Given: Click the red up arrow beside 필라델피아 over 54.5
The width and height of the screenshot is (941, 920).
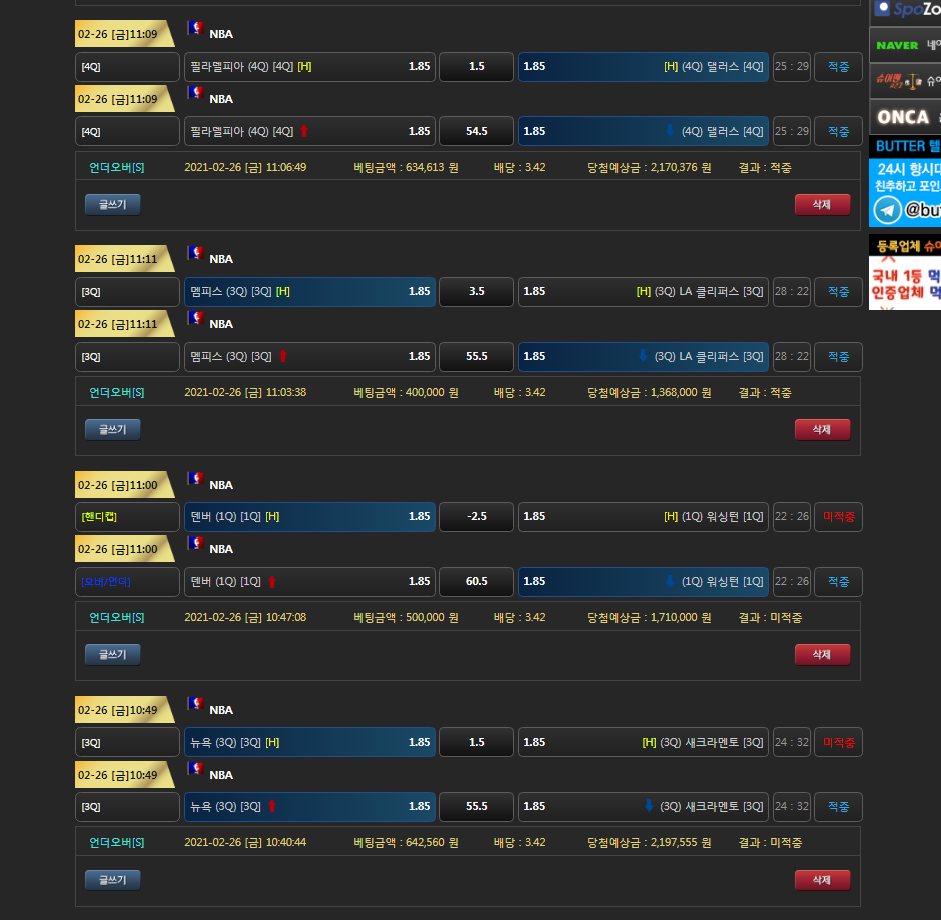Looking at the screenshot, I should tap(304, 131).
